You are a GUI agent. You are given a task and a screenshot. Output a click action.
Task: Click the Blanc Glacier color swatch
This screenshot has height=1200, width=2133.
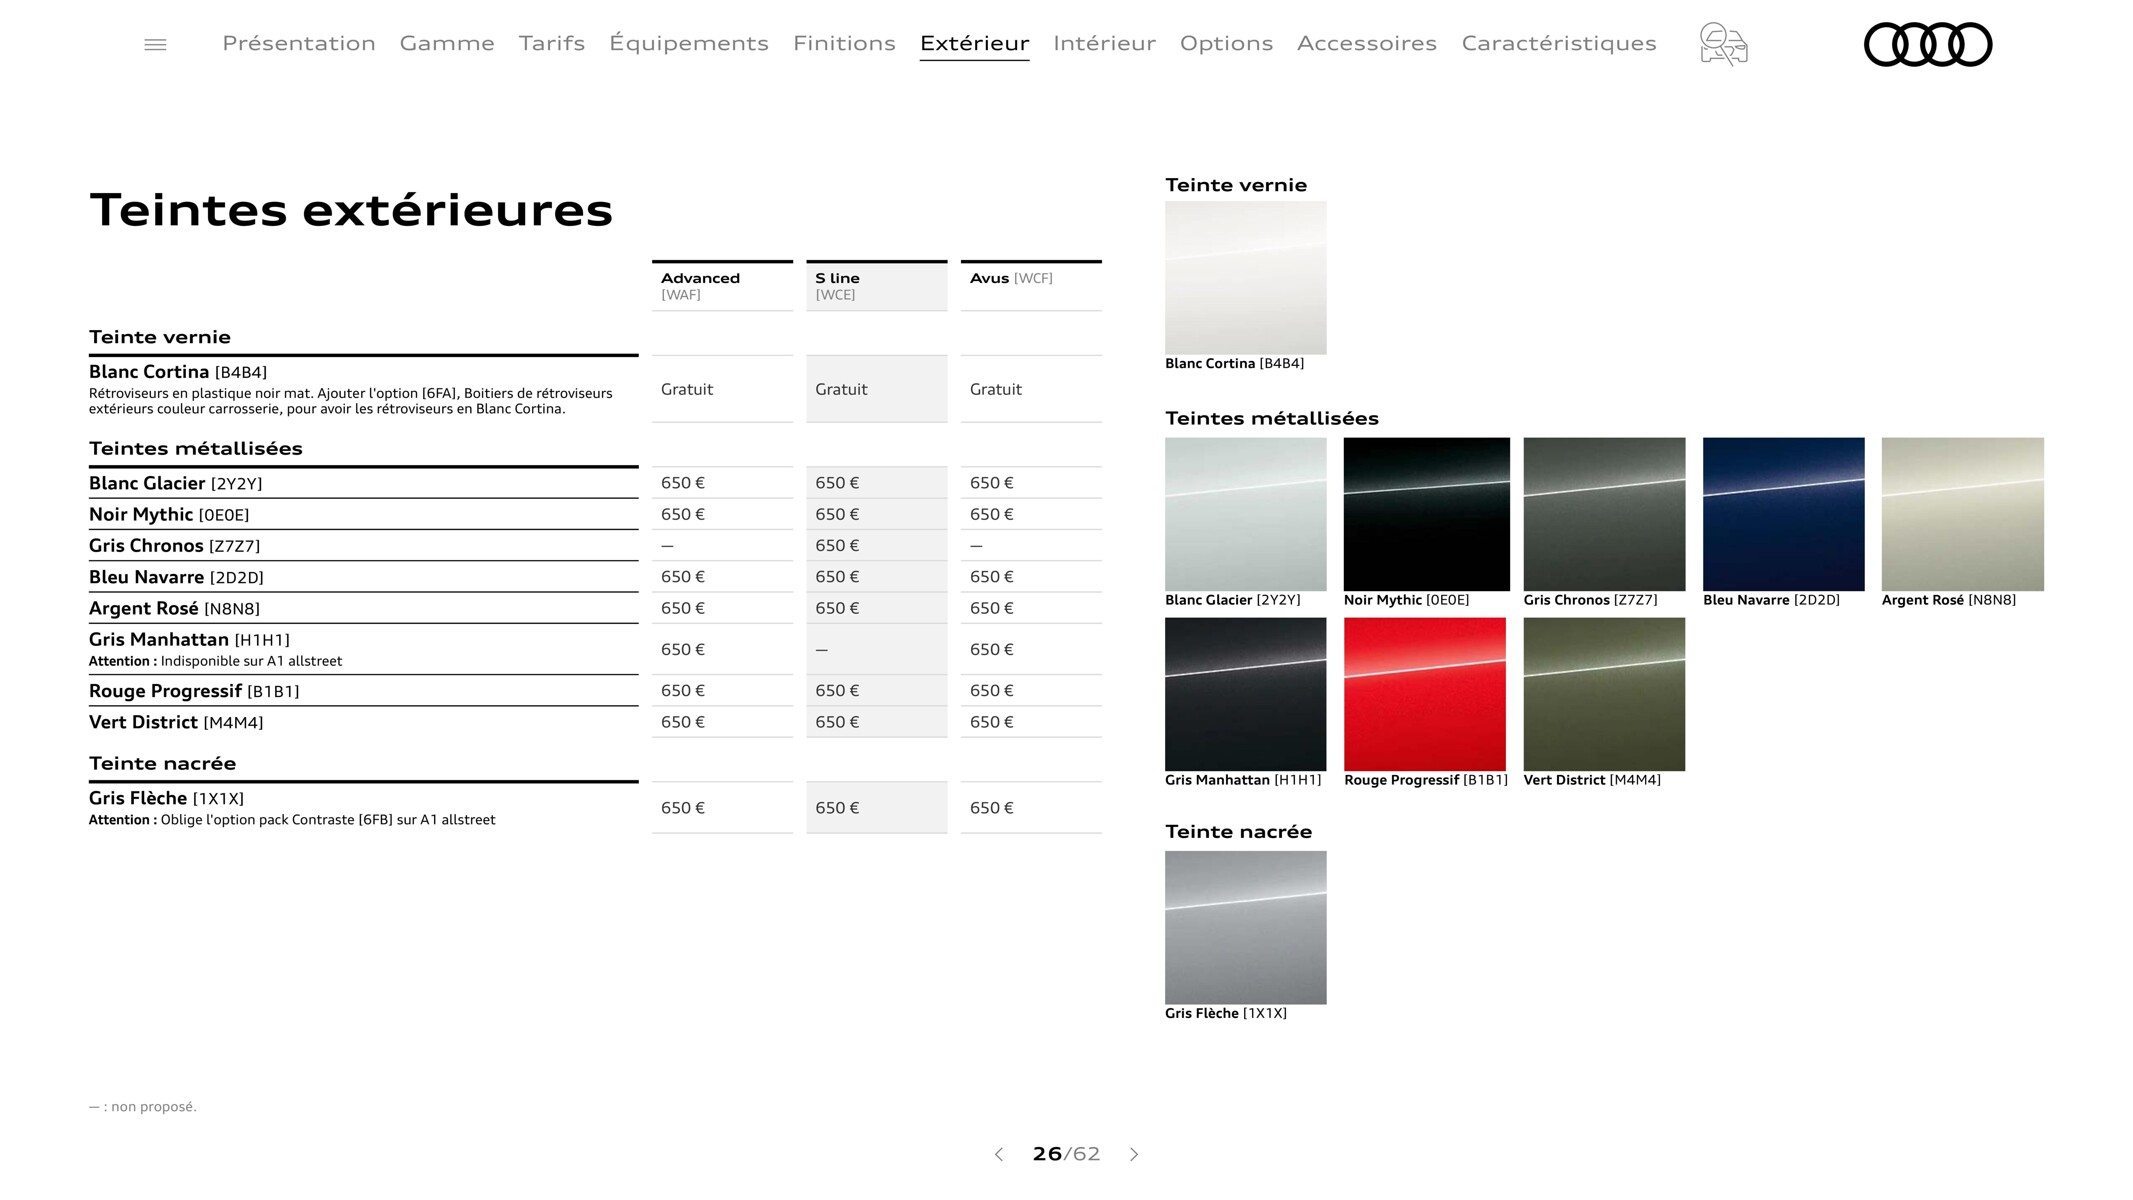tap(1245, 514)
